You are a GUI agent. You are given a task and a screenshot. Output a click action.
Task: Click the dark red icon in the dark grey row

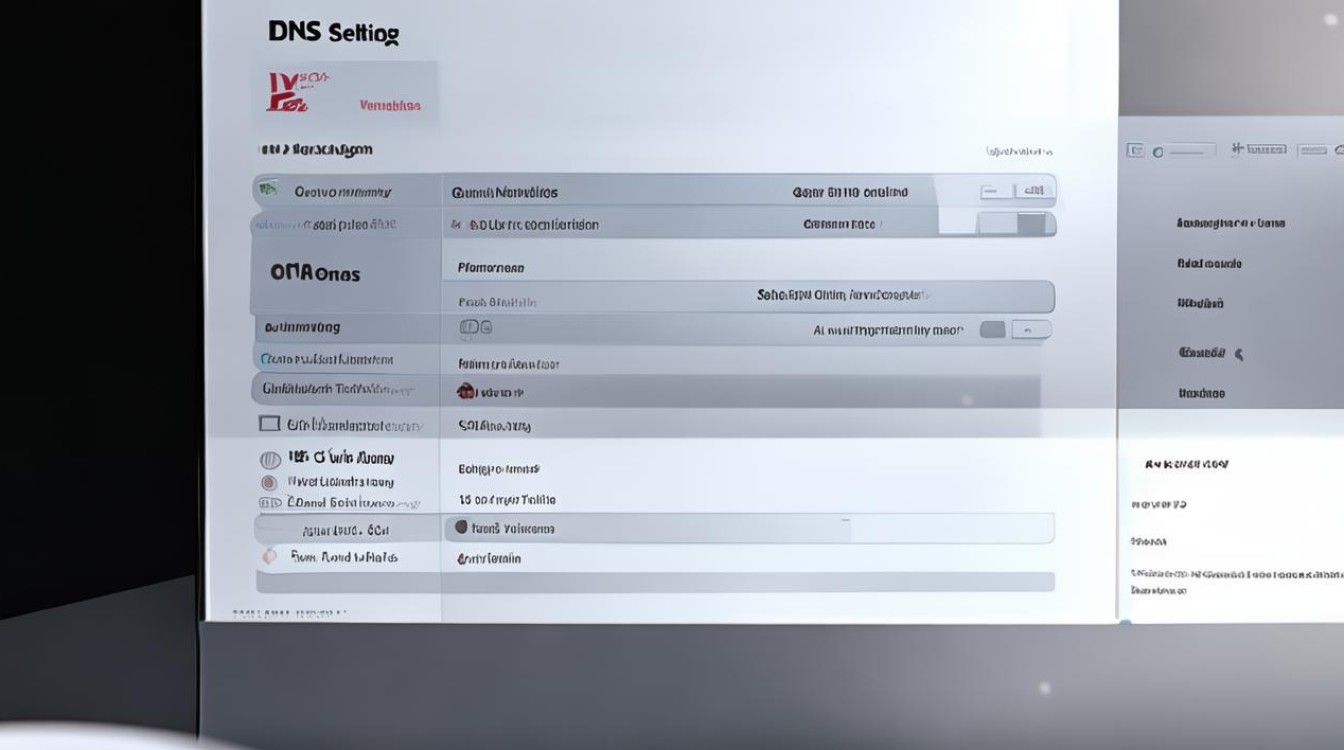click(x=466, y=391)
